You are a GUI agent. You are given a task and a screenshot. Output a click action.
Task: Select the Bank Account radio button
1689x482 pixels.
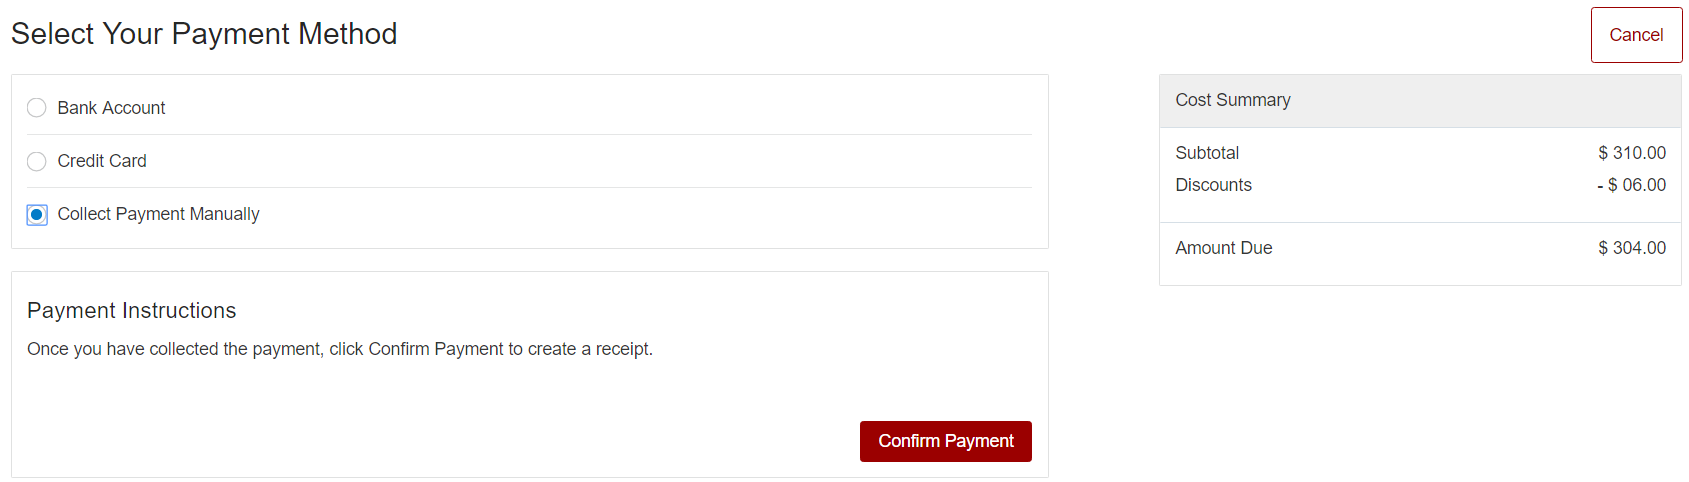pyautogui.click(x=37, y=108)
